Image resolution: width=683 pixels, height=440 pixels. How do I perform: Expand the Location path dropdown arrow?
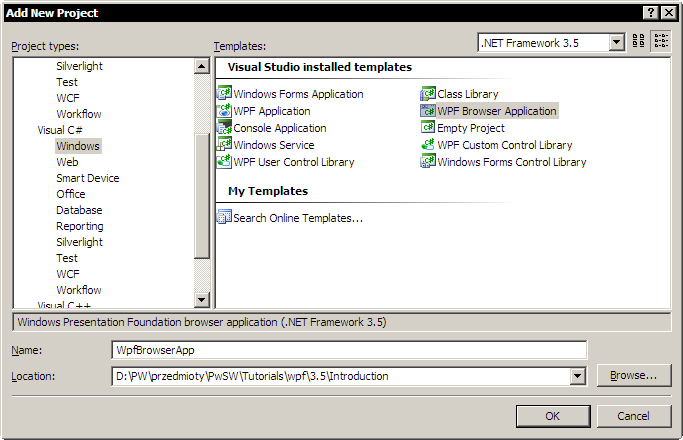tap(577, 376)
